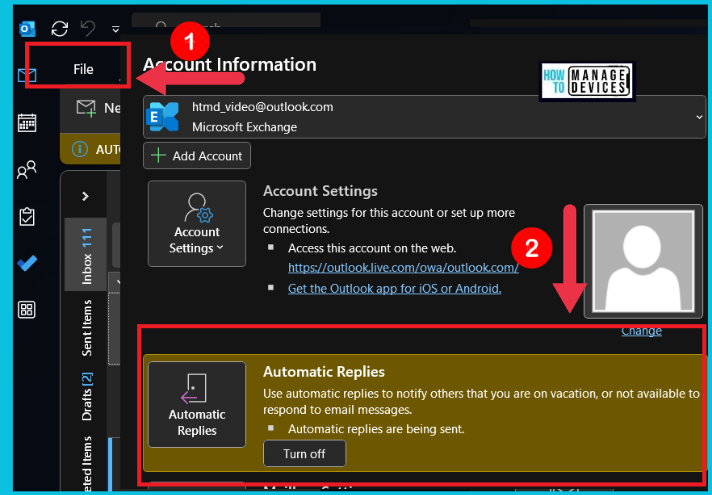Viewport: 712px width, 495px height.
Task: Open More Apps grid icon
Action: 27,310
